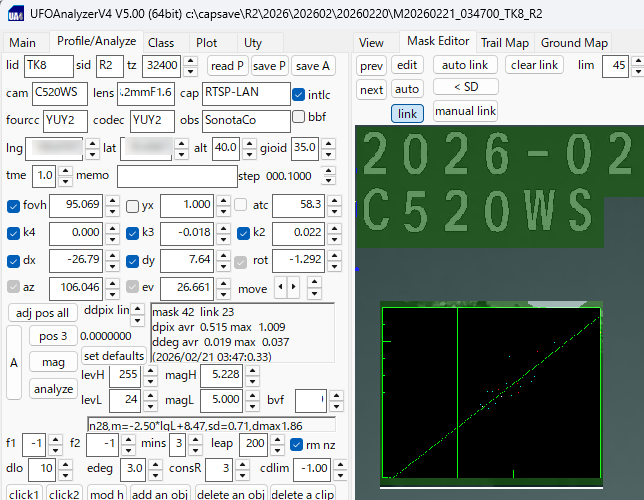Uncheck the dx checkbox
This screenshot has width=644, height=500.
coord(13,261)
